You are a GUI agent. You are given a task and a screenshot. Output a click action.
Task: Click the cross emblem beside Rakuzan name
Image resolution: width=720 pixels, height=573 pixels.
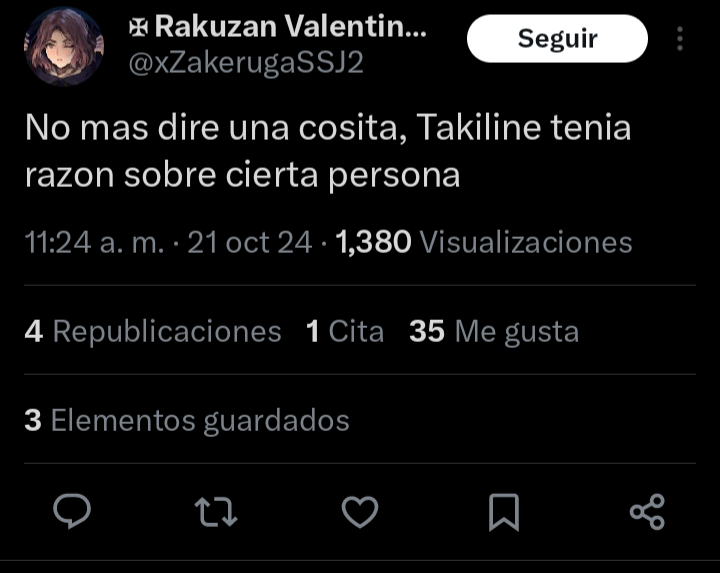(x=138, y=28)
